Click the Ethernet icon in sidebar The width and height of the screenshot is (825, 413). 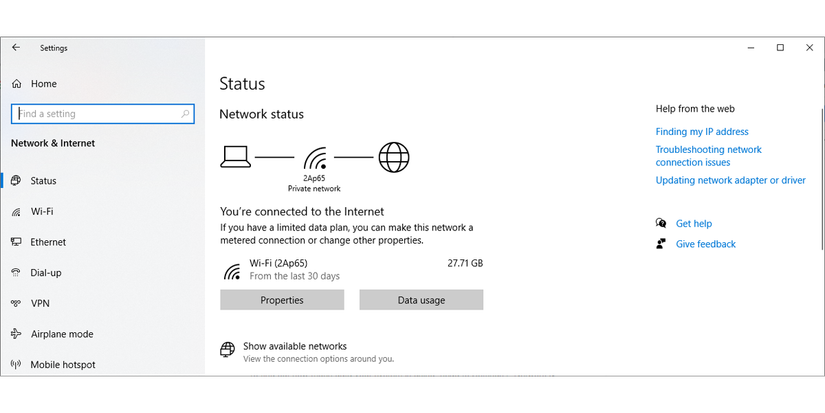(x=16, y=242)
